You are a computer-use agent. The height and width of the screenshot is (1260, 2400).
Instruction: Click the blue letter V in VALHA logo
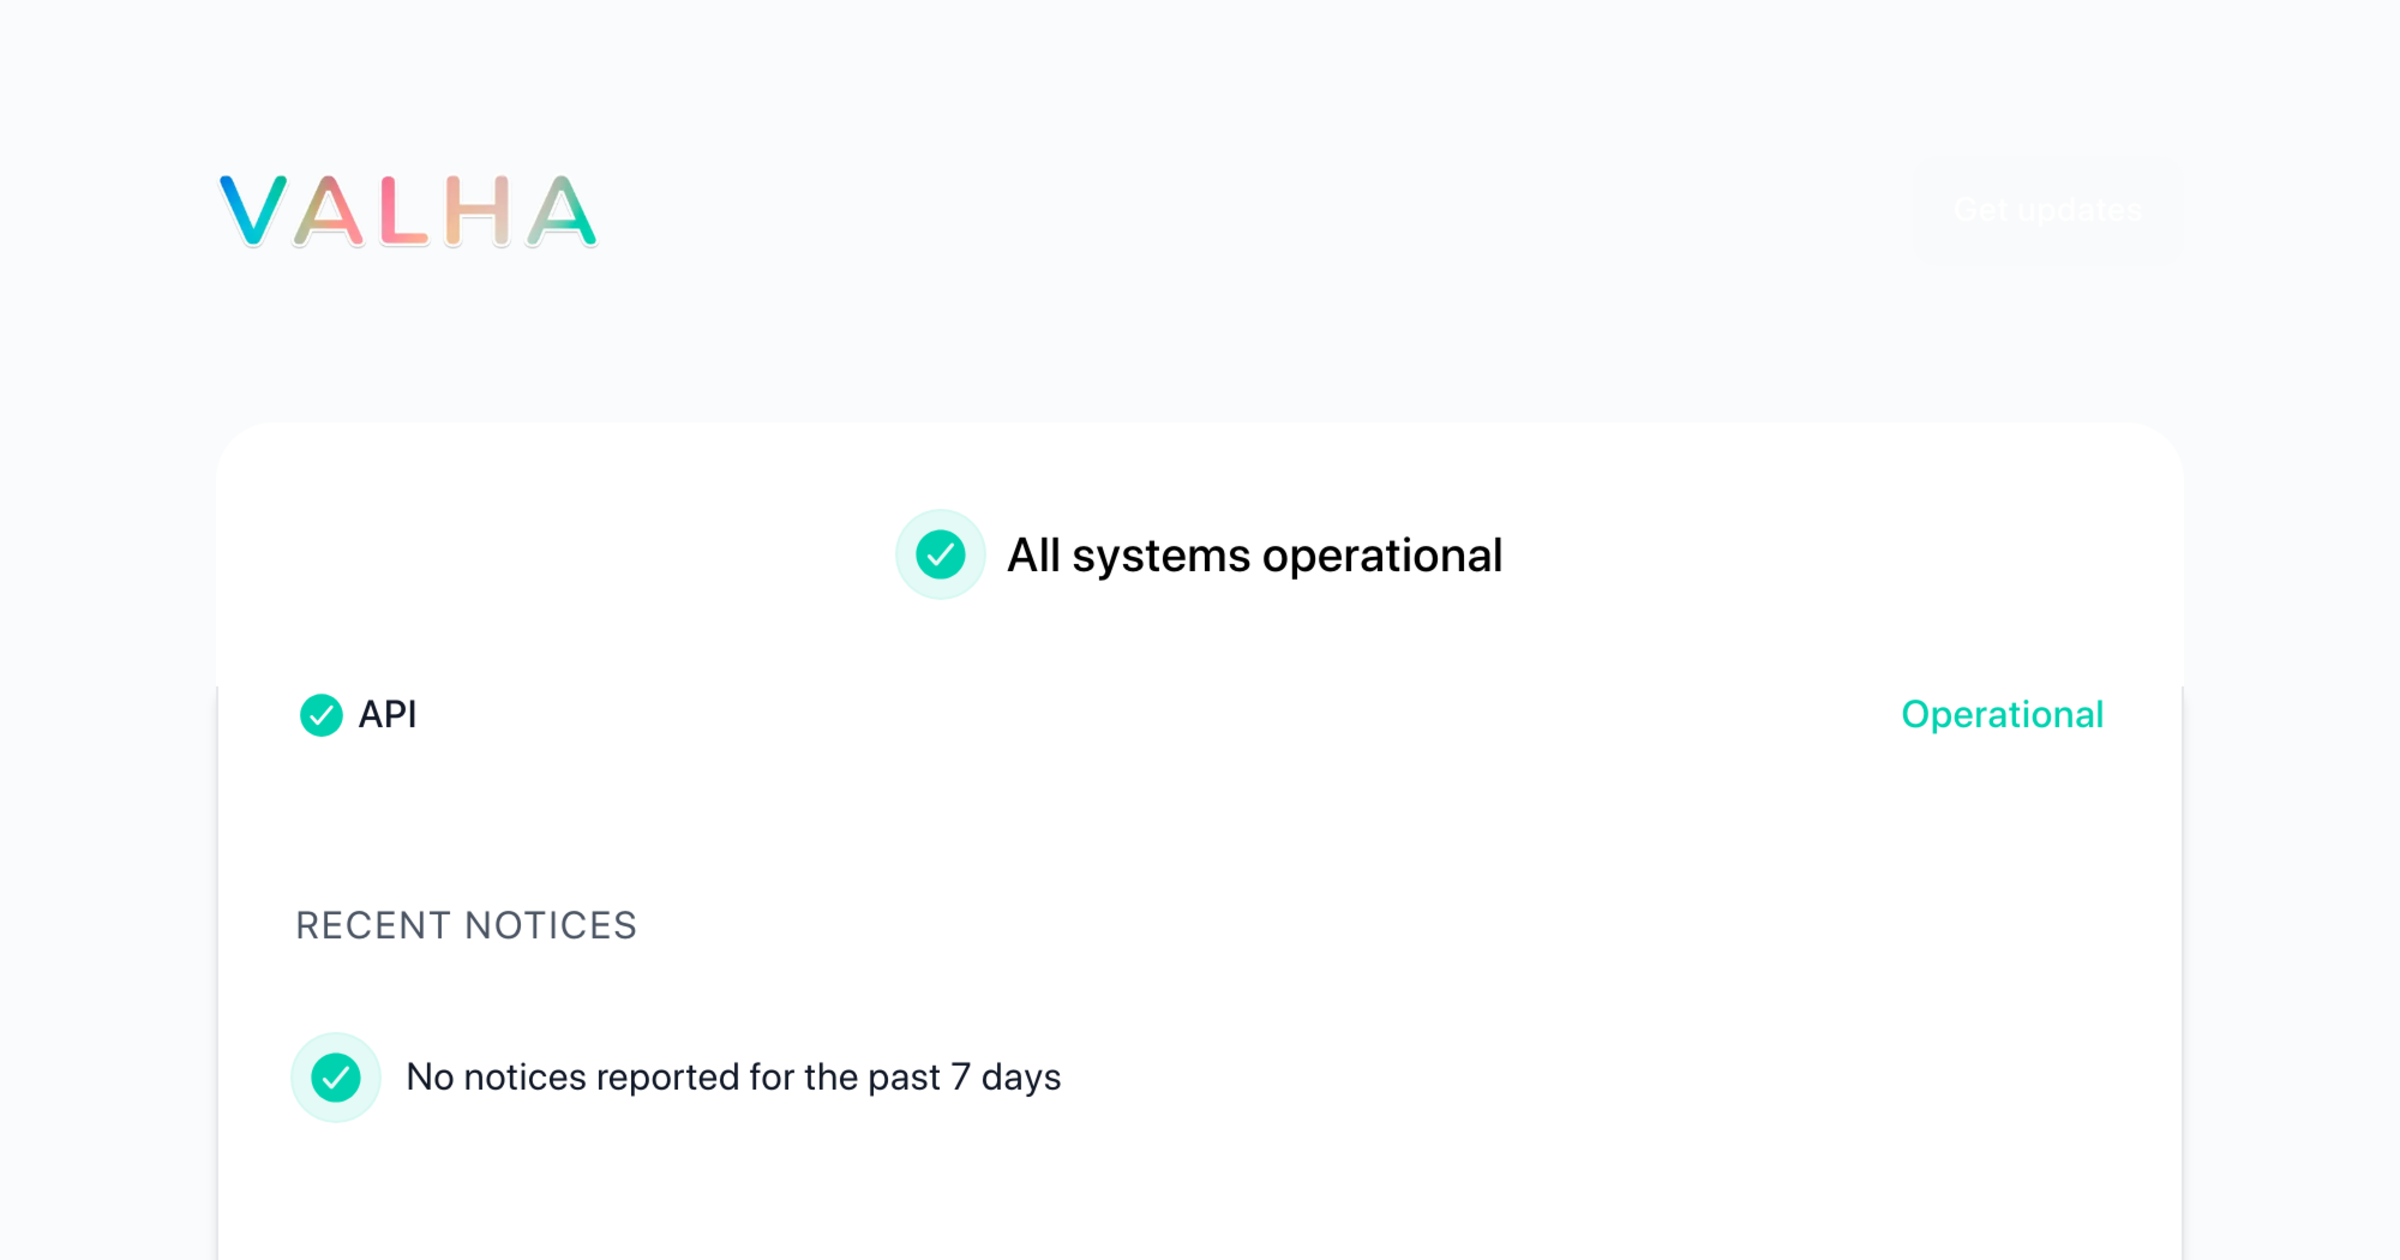click(253, 211)
